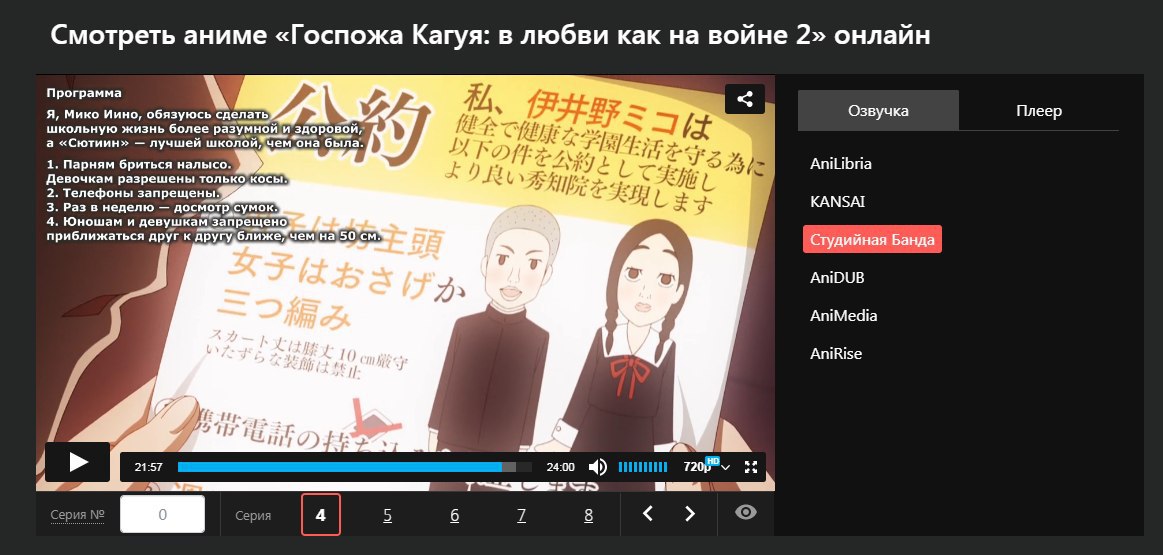Select AniMedia voiceover
Viewport: 1163px width, 555px height.
[x=843, y=315]
